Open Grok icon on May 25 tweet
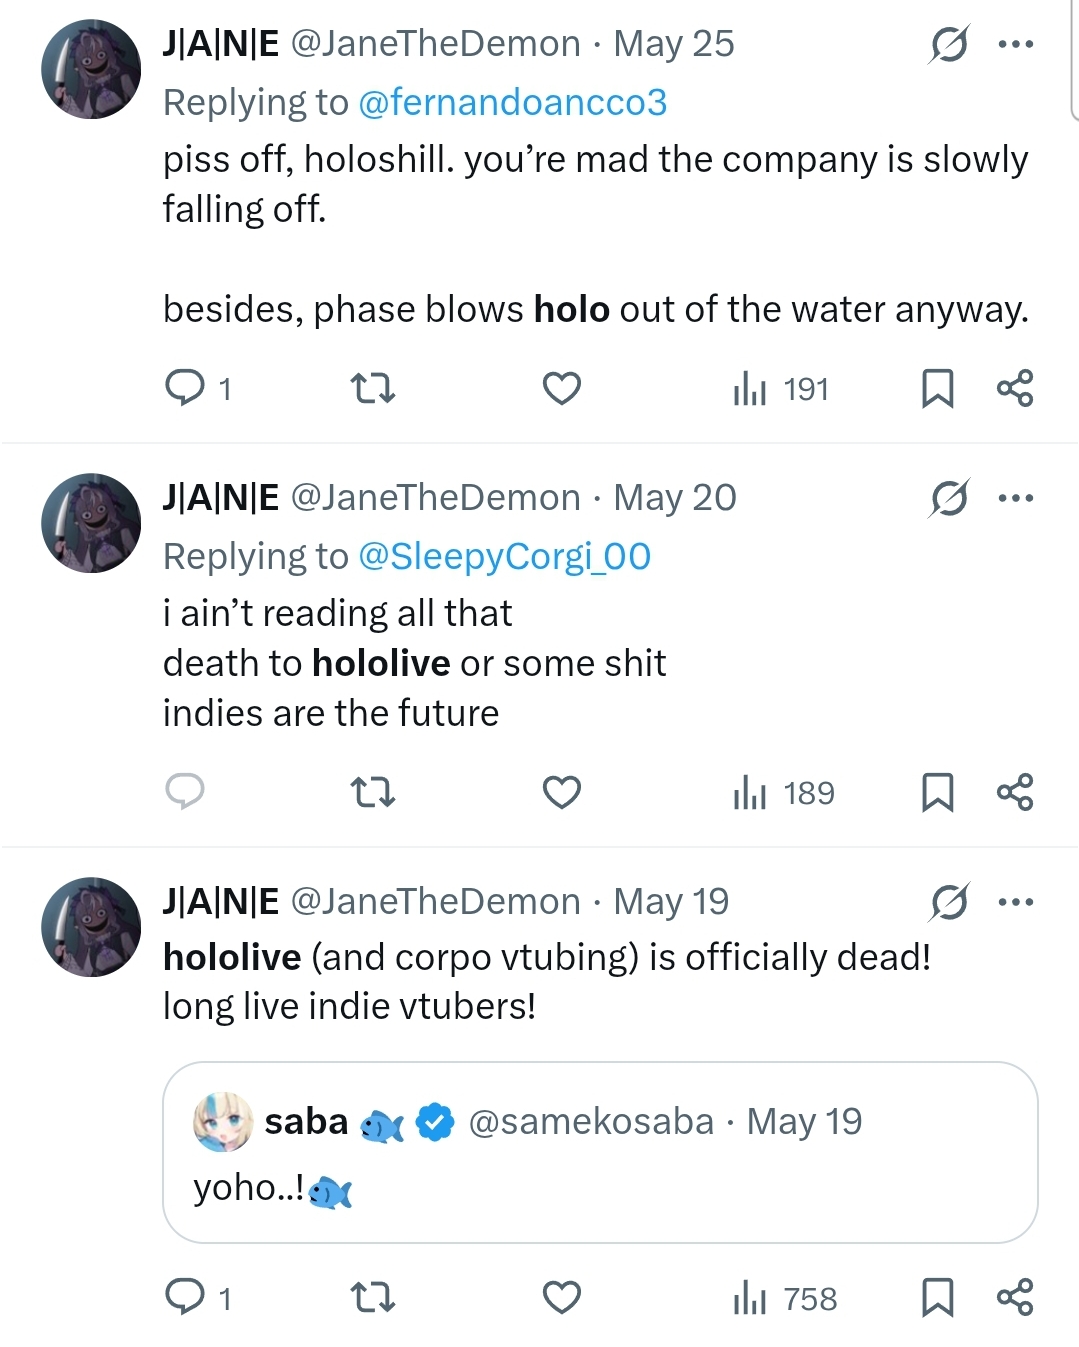This screenshot has width=1079, height=1347. click(948, 44)
